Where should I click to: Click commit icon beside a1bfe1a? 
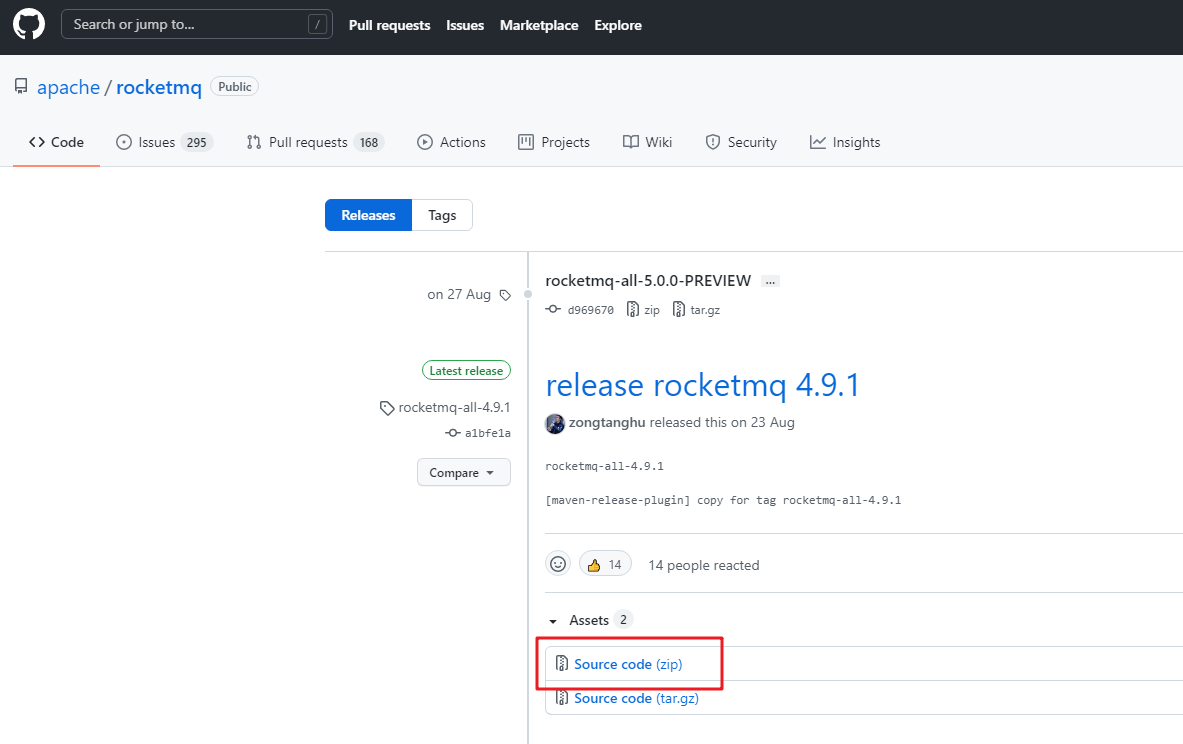pos(453,433)
